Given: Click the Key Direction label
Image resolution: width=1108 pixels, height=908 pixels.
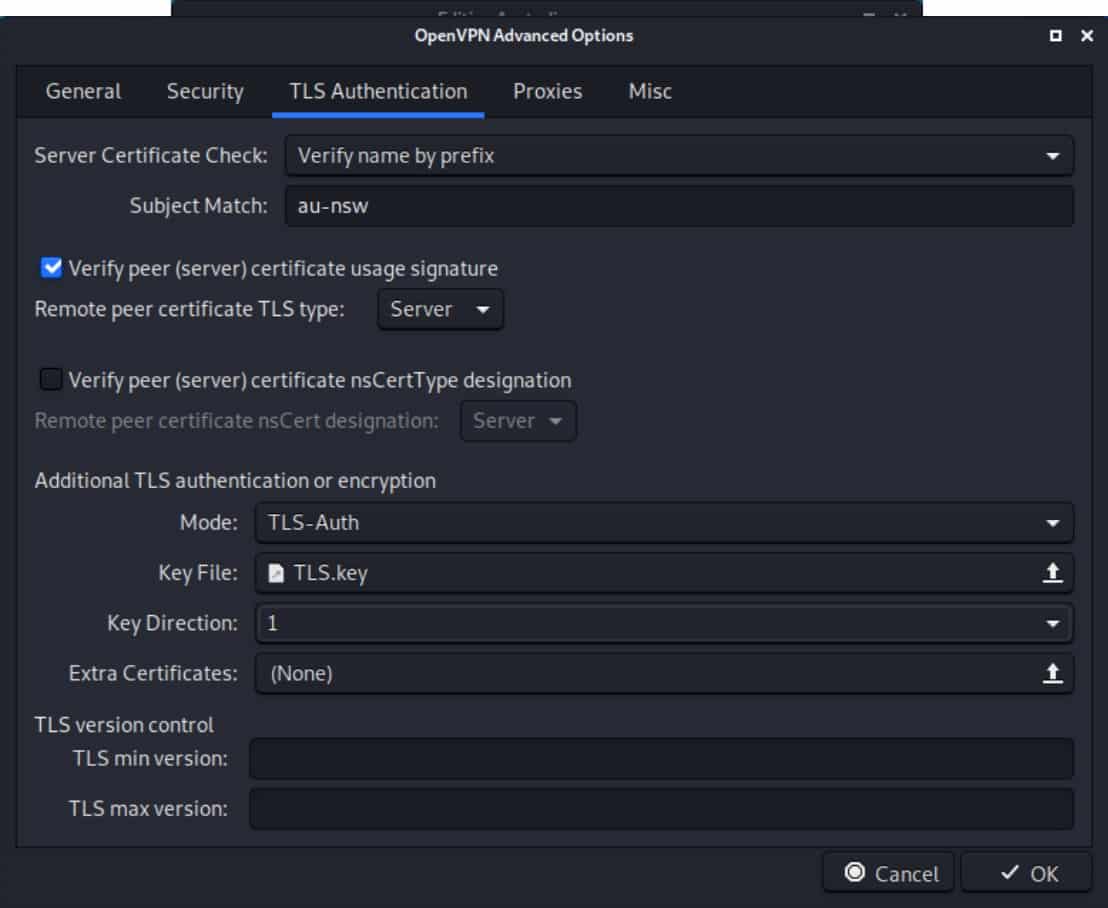Looking at the screenshot, I should pyautogui.click(x=172, y=623).
